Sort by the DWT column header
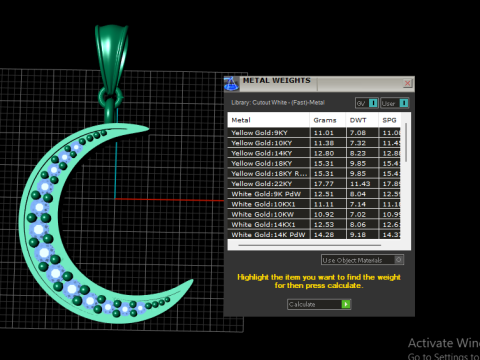Viewport: 480px width, 360px height. coord(362,120)
